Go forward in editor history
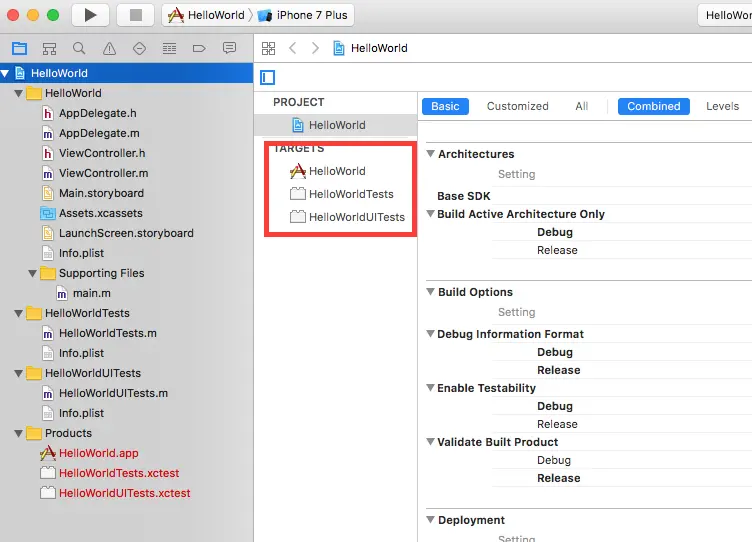Screen dimensions: 752x542 pos(315,48)
